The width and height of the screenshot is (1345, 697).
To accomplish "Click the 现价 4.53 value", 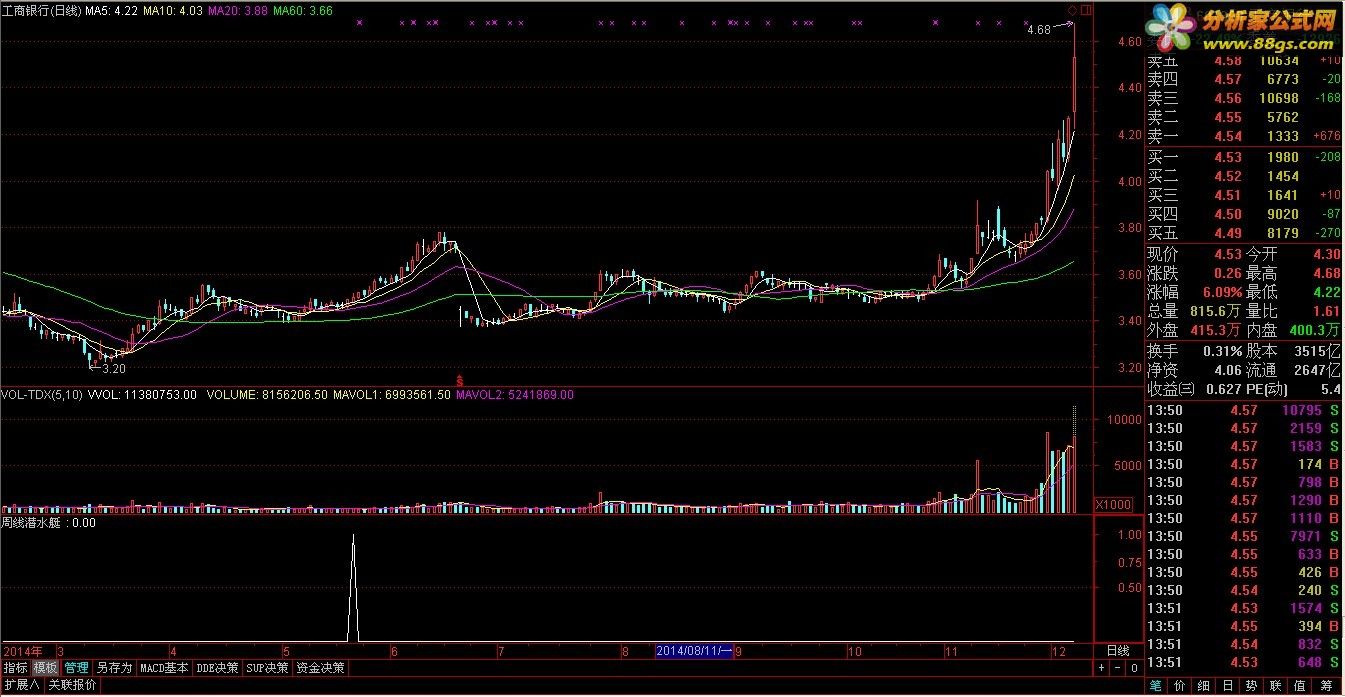I will tap(1227, 254).
